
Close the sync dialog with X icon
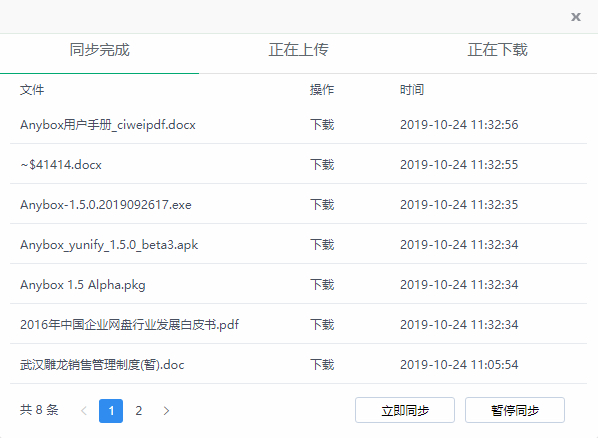575,17
